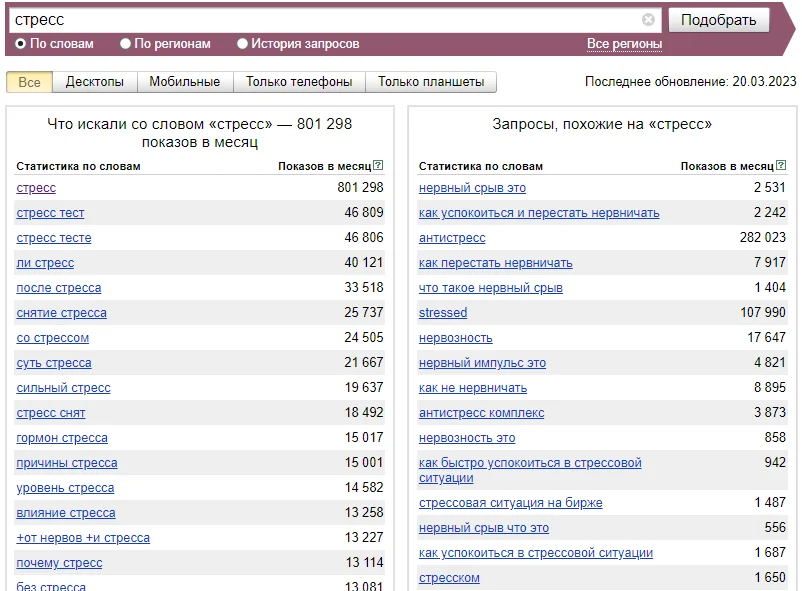The height and width of the screenshot is (591, 802).
Task: Open statistics for «гормон стресса»
Action: click(x=62, y=437)
